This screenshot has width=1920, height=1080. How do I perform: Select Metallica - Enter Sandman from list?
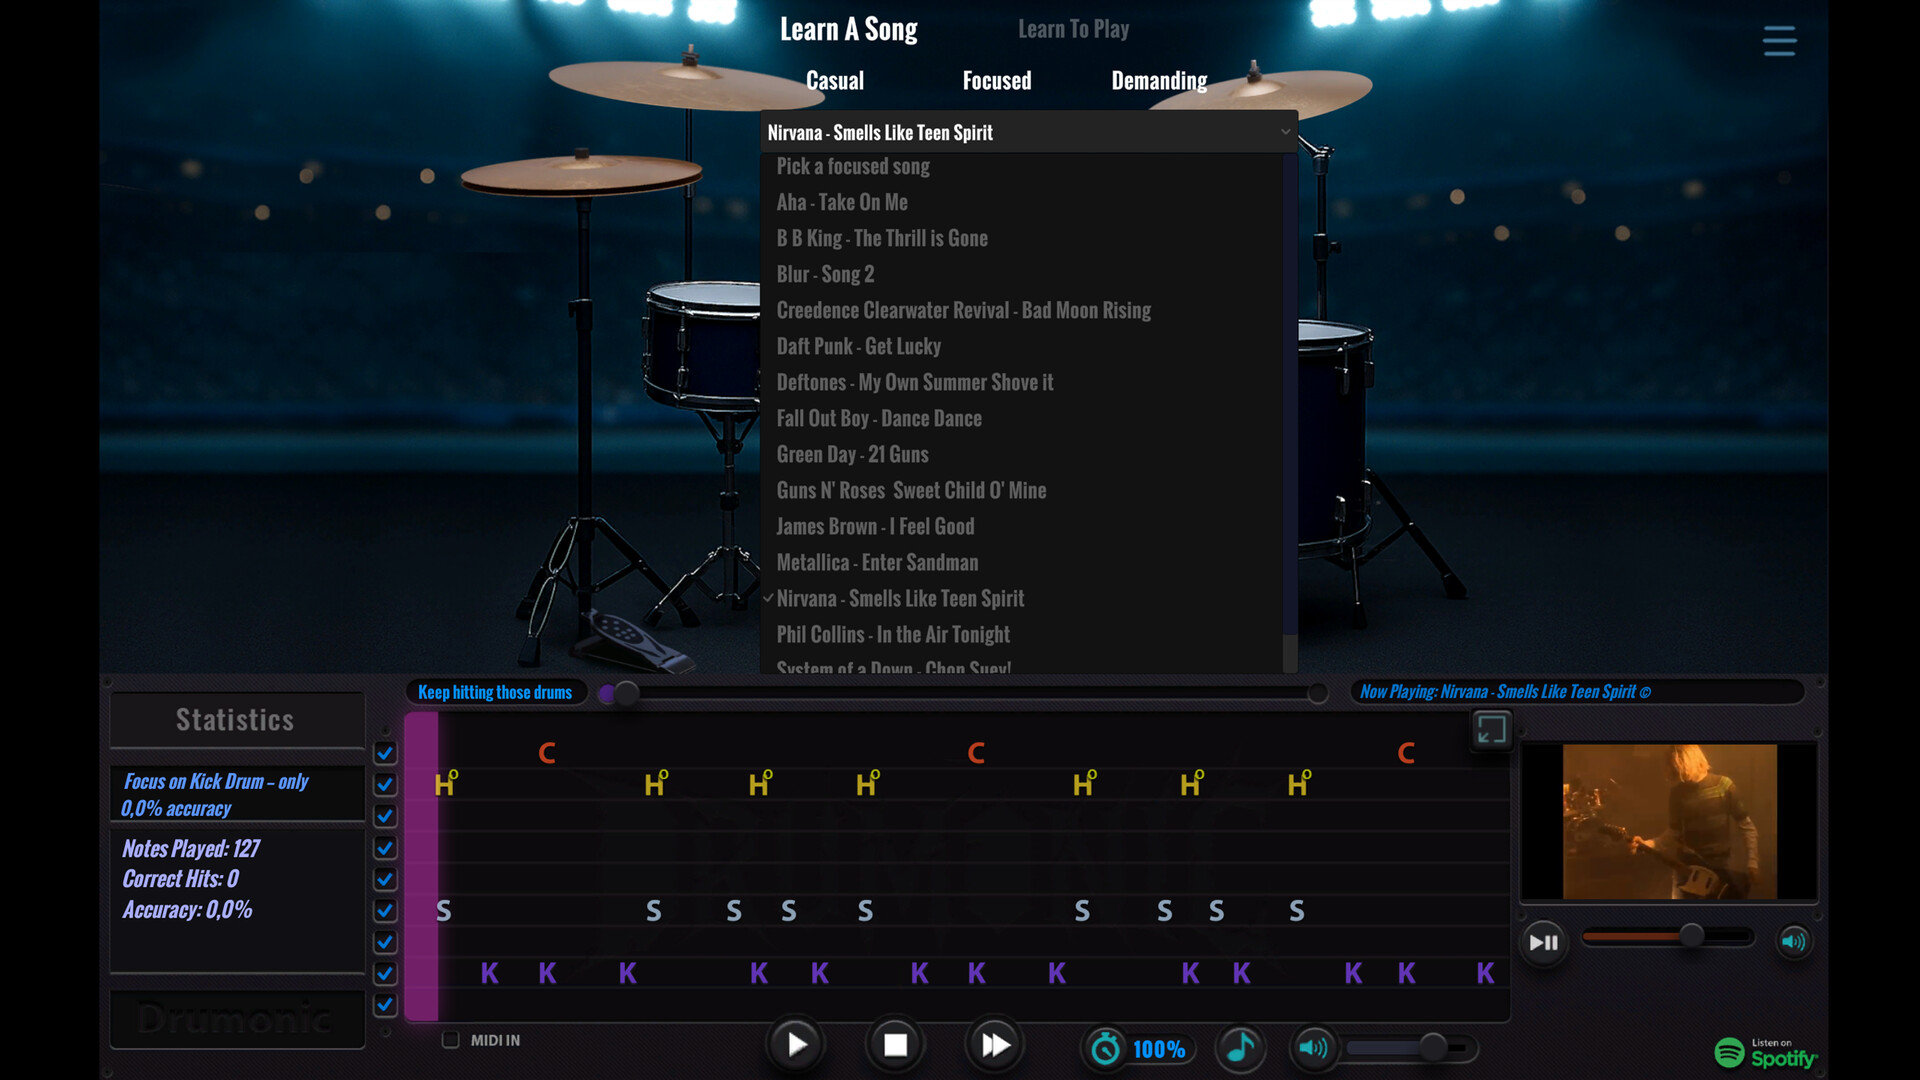click(877, 562)
